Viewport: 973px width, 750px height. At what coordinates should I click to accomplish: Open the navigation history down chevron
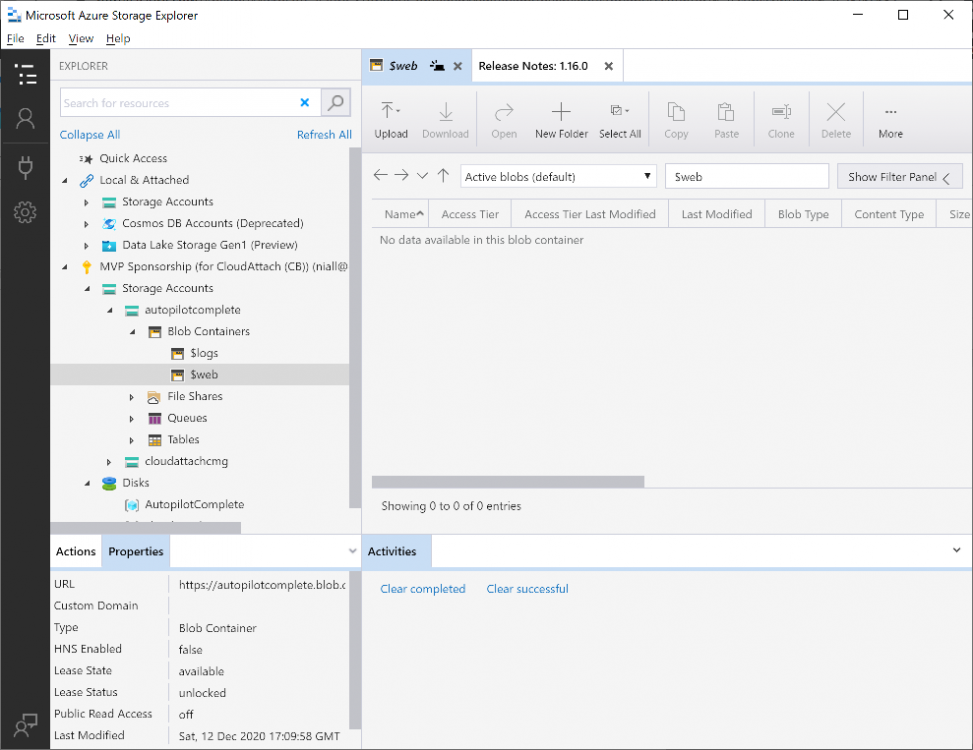point(423,176)
